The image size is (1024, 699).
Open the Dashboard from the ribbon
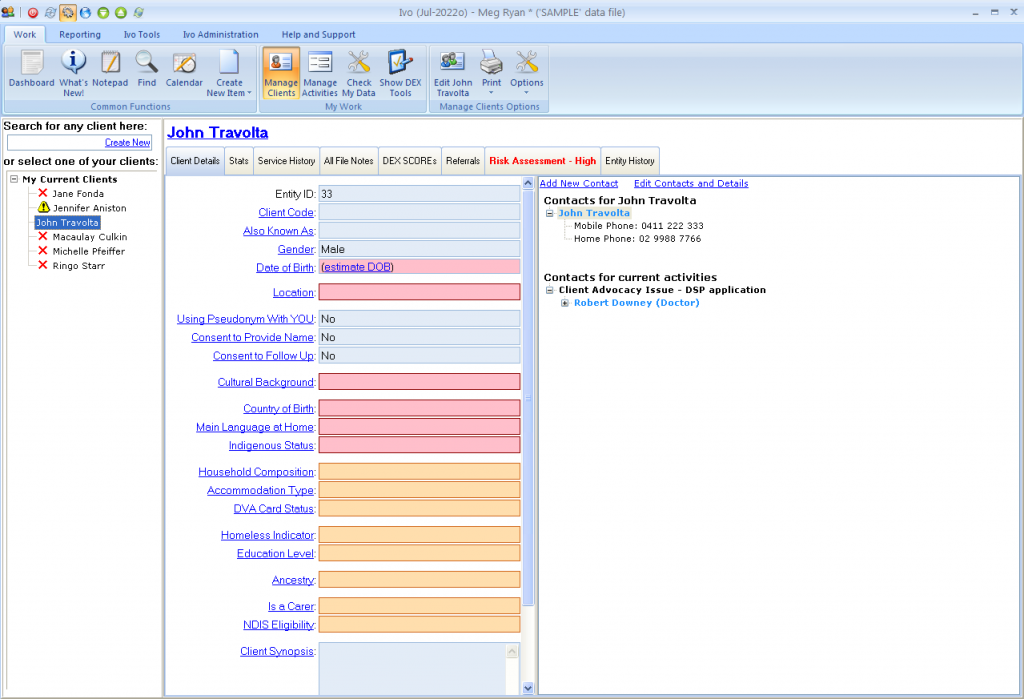pos(31,70)
